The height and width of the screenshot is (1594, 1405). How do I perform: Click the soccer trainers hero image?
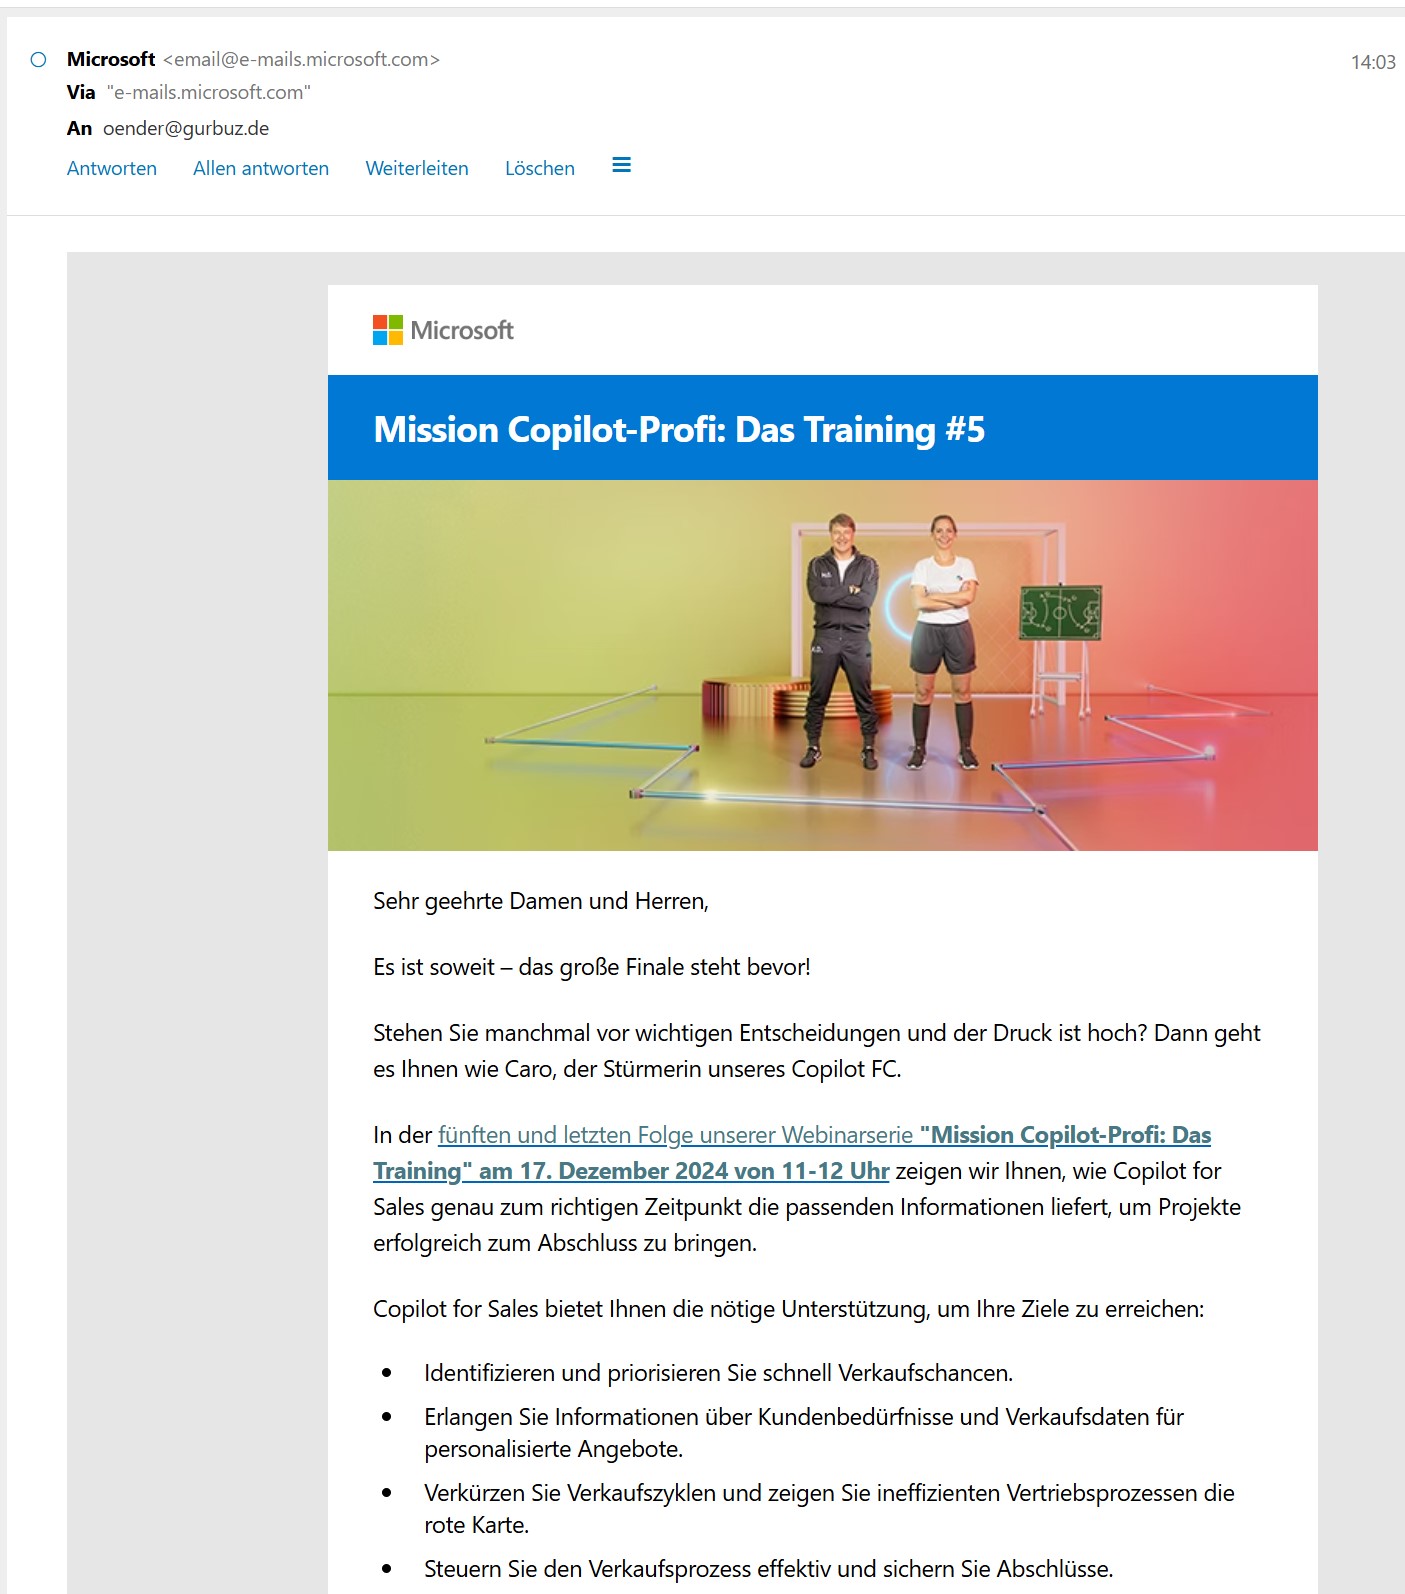[x=822, y=665]
